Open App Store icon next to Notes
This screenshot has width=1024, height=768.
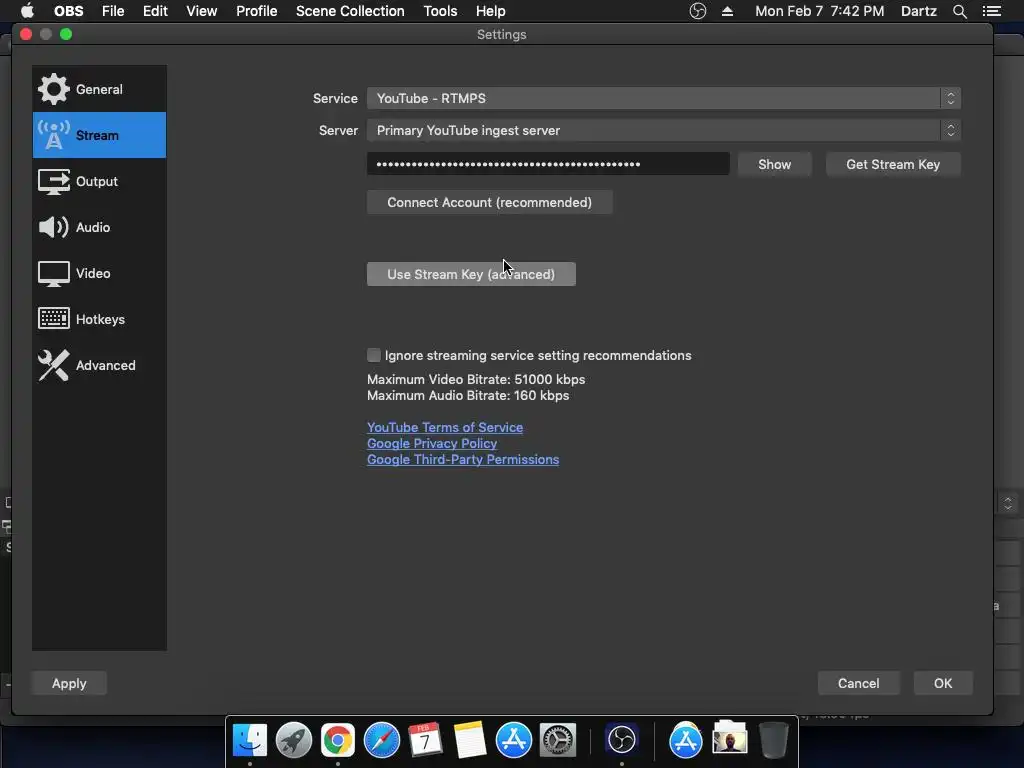(x=513, y=740)
